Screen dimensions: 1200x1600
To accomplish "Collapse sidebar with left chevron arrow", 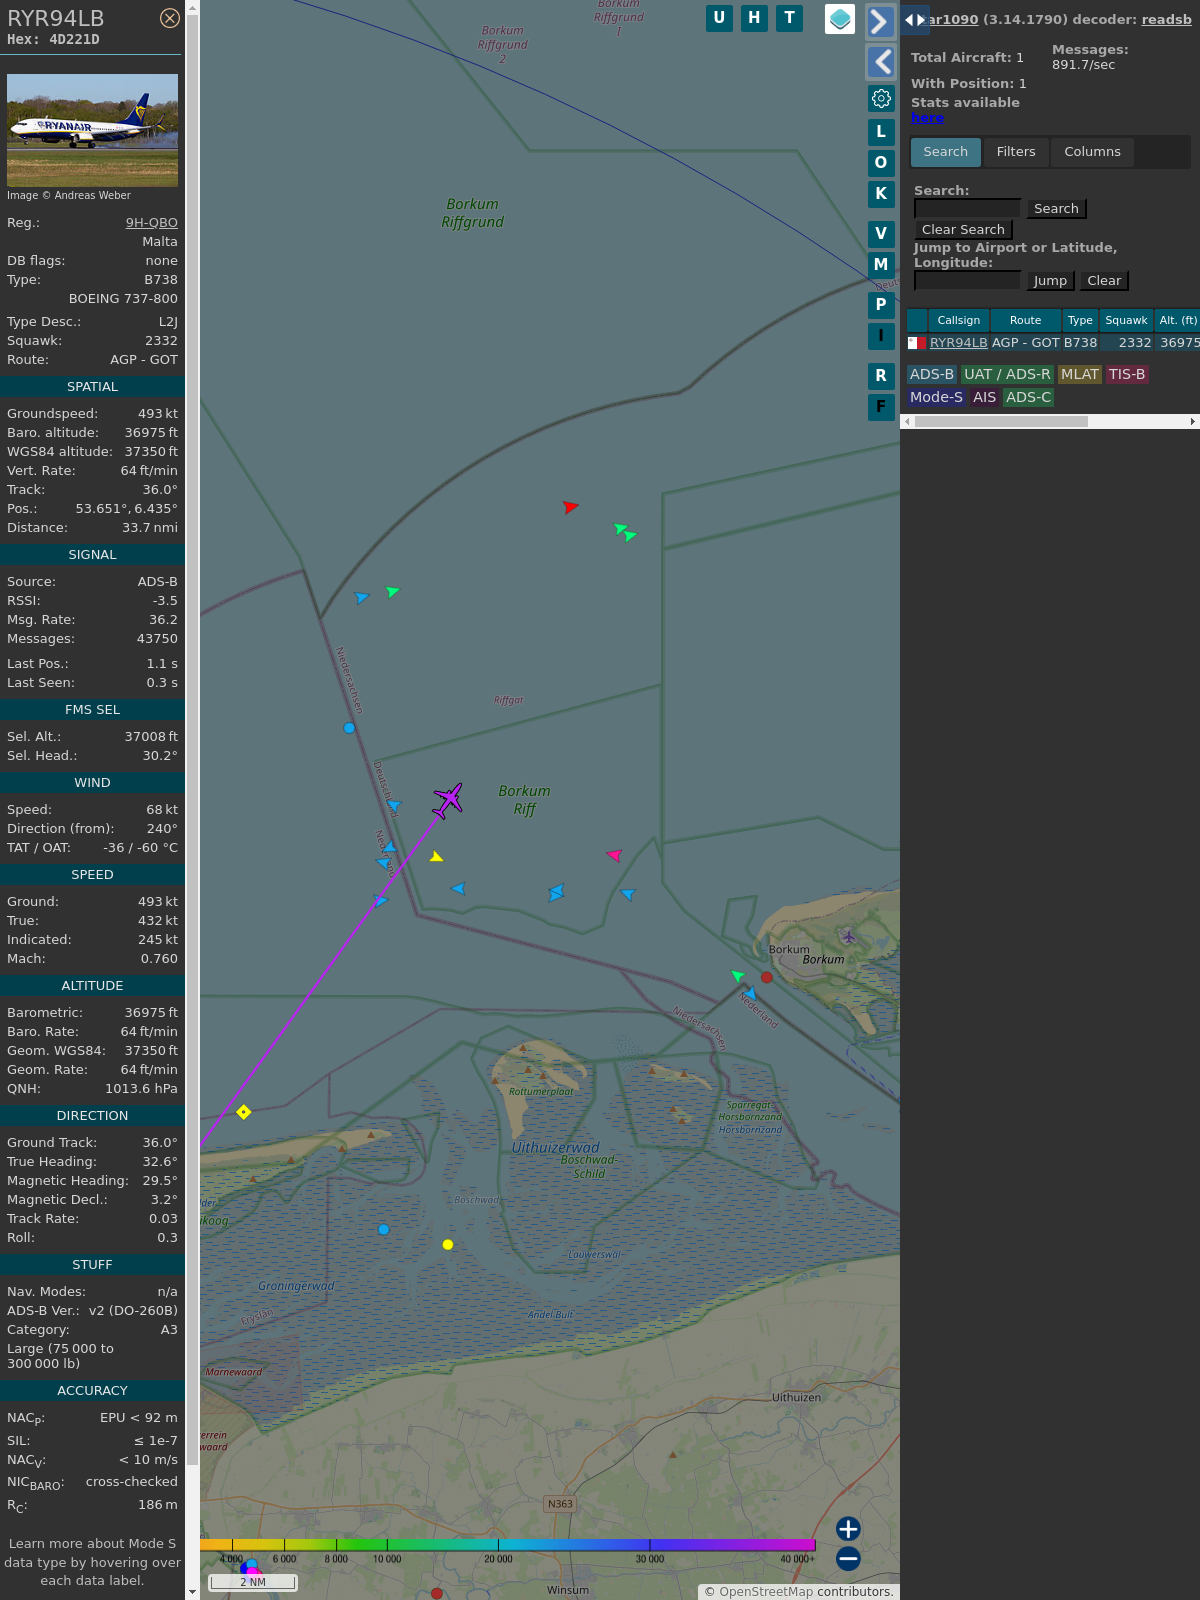I will 880,62.
